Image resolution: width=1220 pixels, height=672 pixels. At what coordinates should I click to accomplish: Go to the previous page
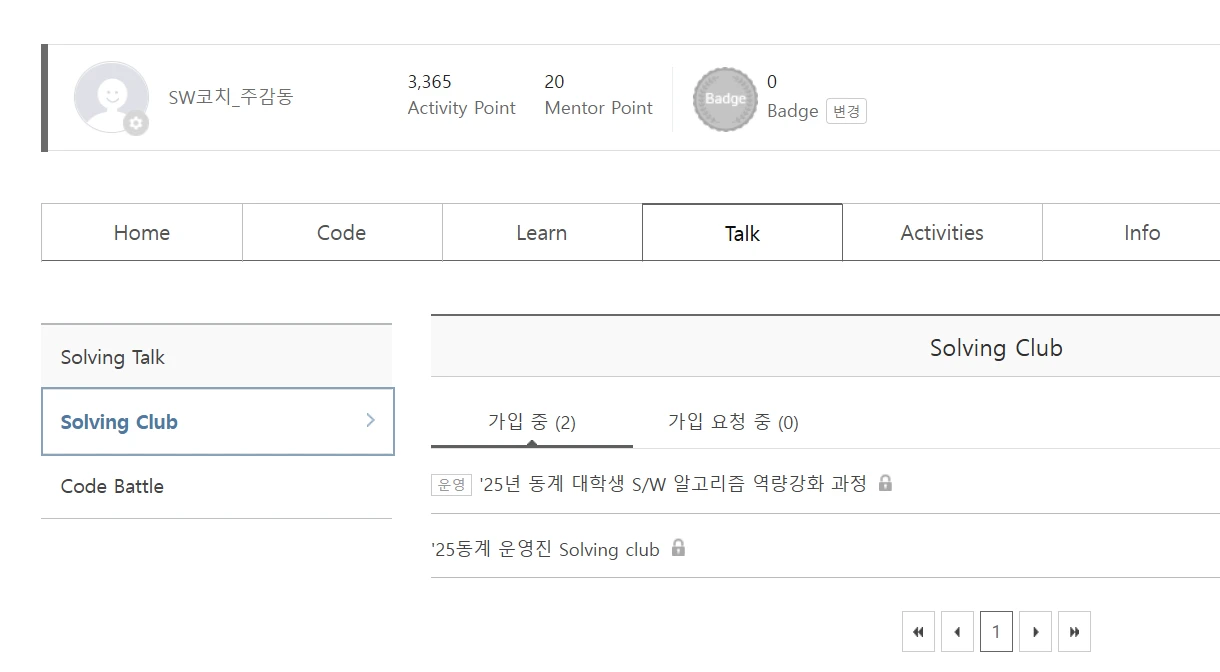[x=957, y=632]
